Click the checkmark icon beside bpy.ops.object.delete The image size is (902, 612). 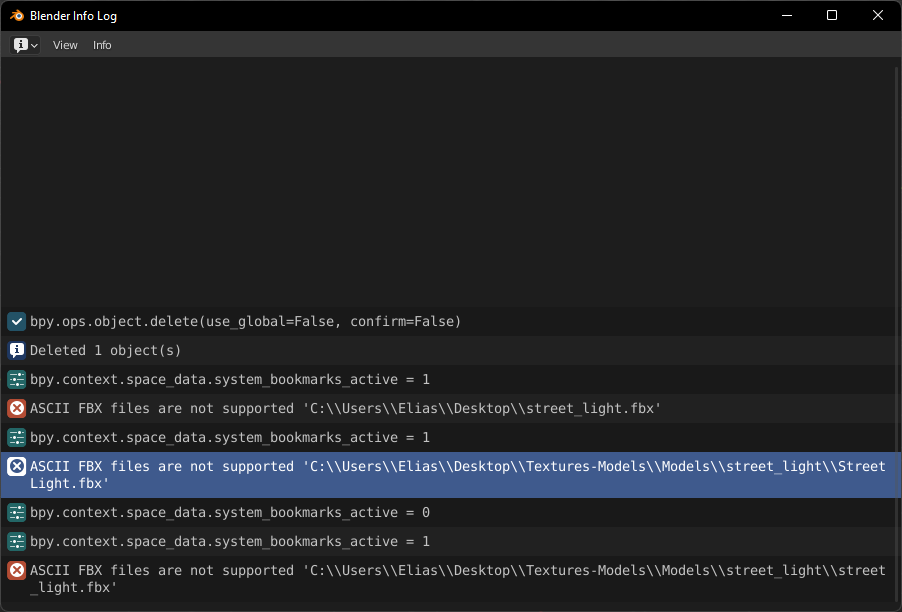pos(17,322)
